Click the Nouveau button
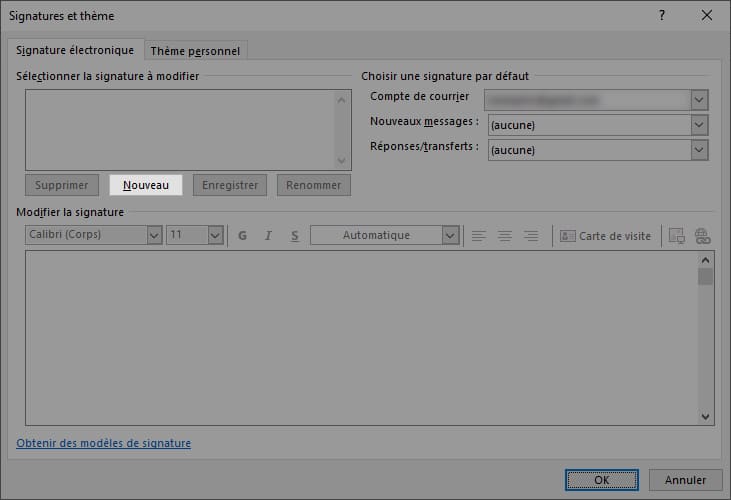The image size is (731, 500). pyautogui.click(x=146, y=185)
